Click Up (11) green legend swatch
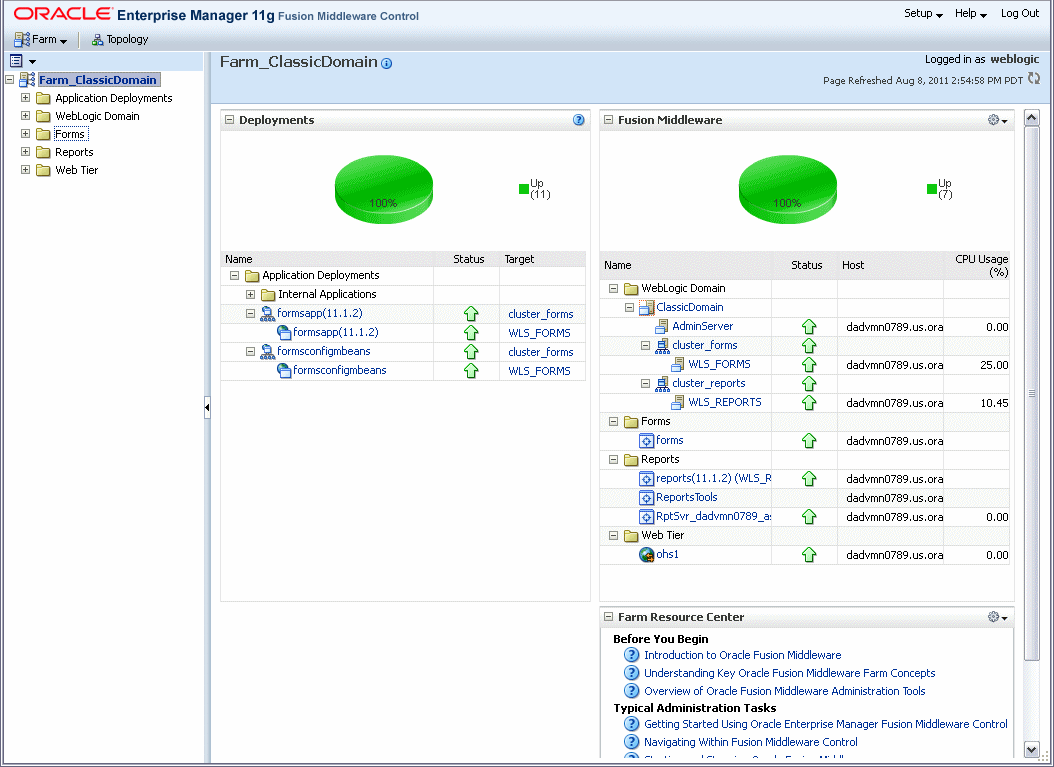Image resolution: width=1054 pixels, height=767 pixels. click(524, 189)
